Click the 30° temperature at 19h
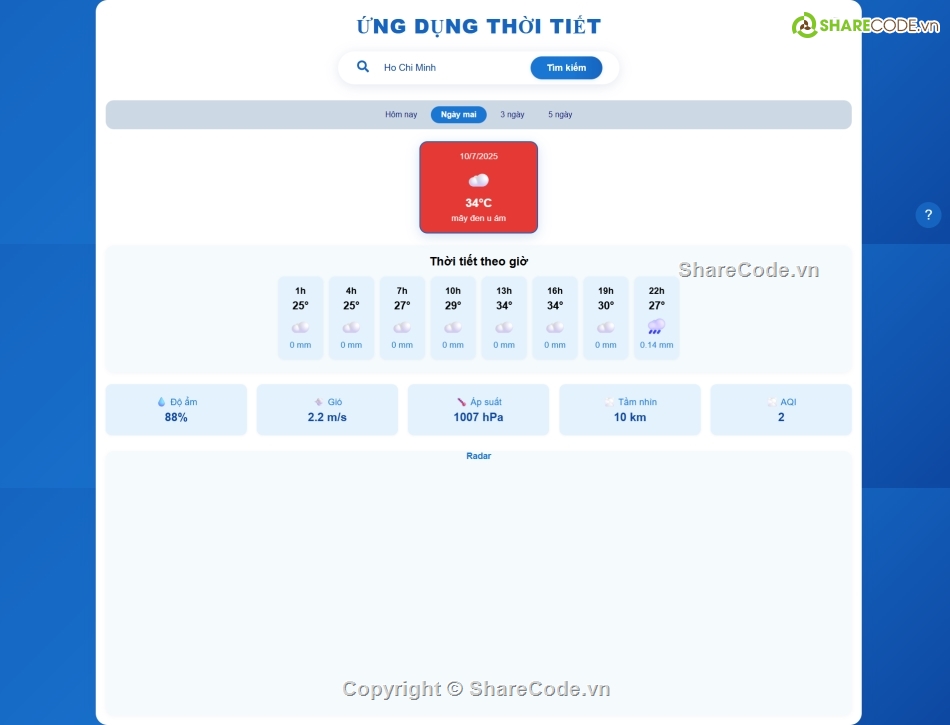Image resolution: width=950 pixels, height=725 pixels. [606, 306]
